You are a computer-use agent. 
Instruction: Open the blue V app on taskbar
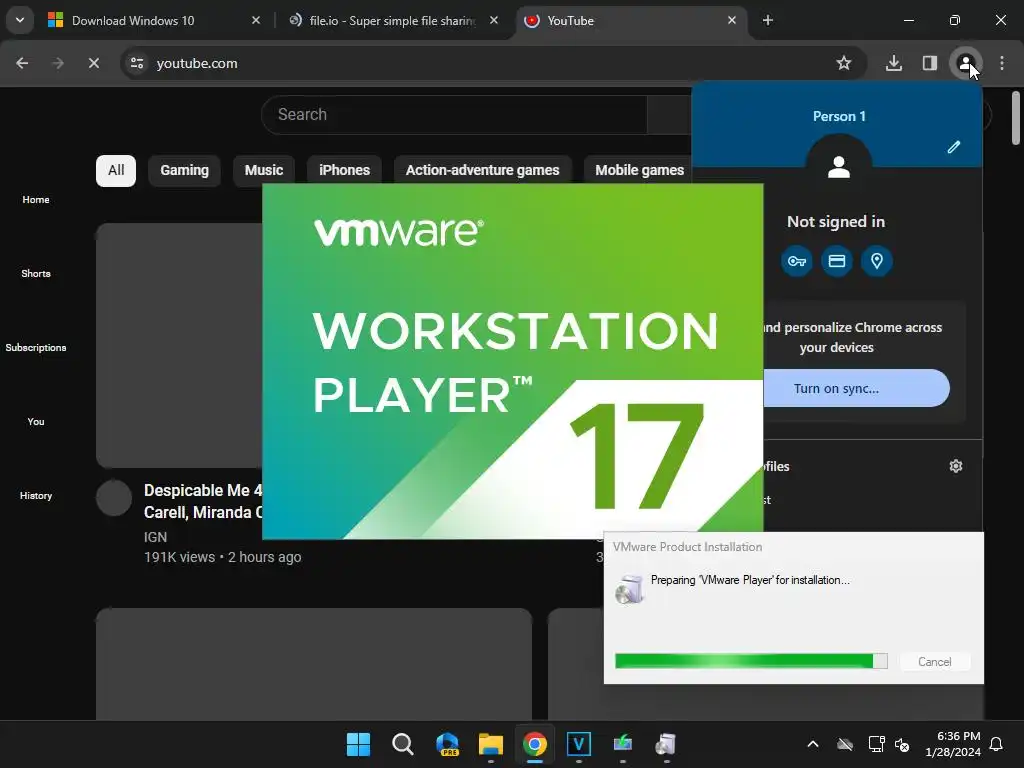click(x=579, y=744)
